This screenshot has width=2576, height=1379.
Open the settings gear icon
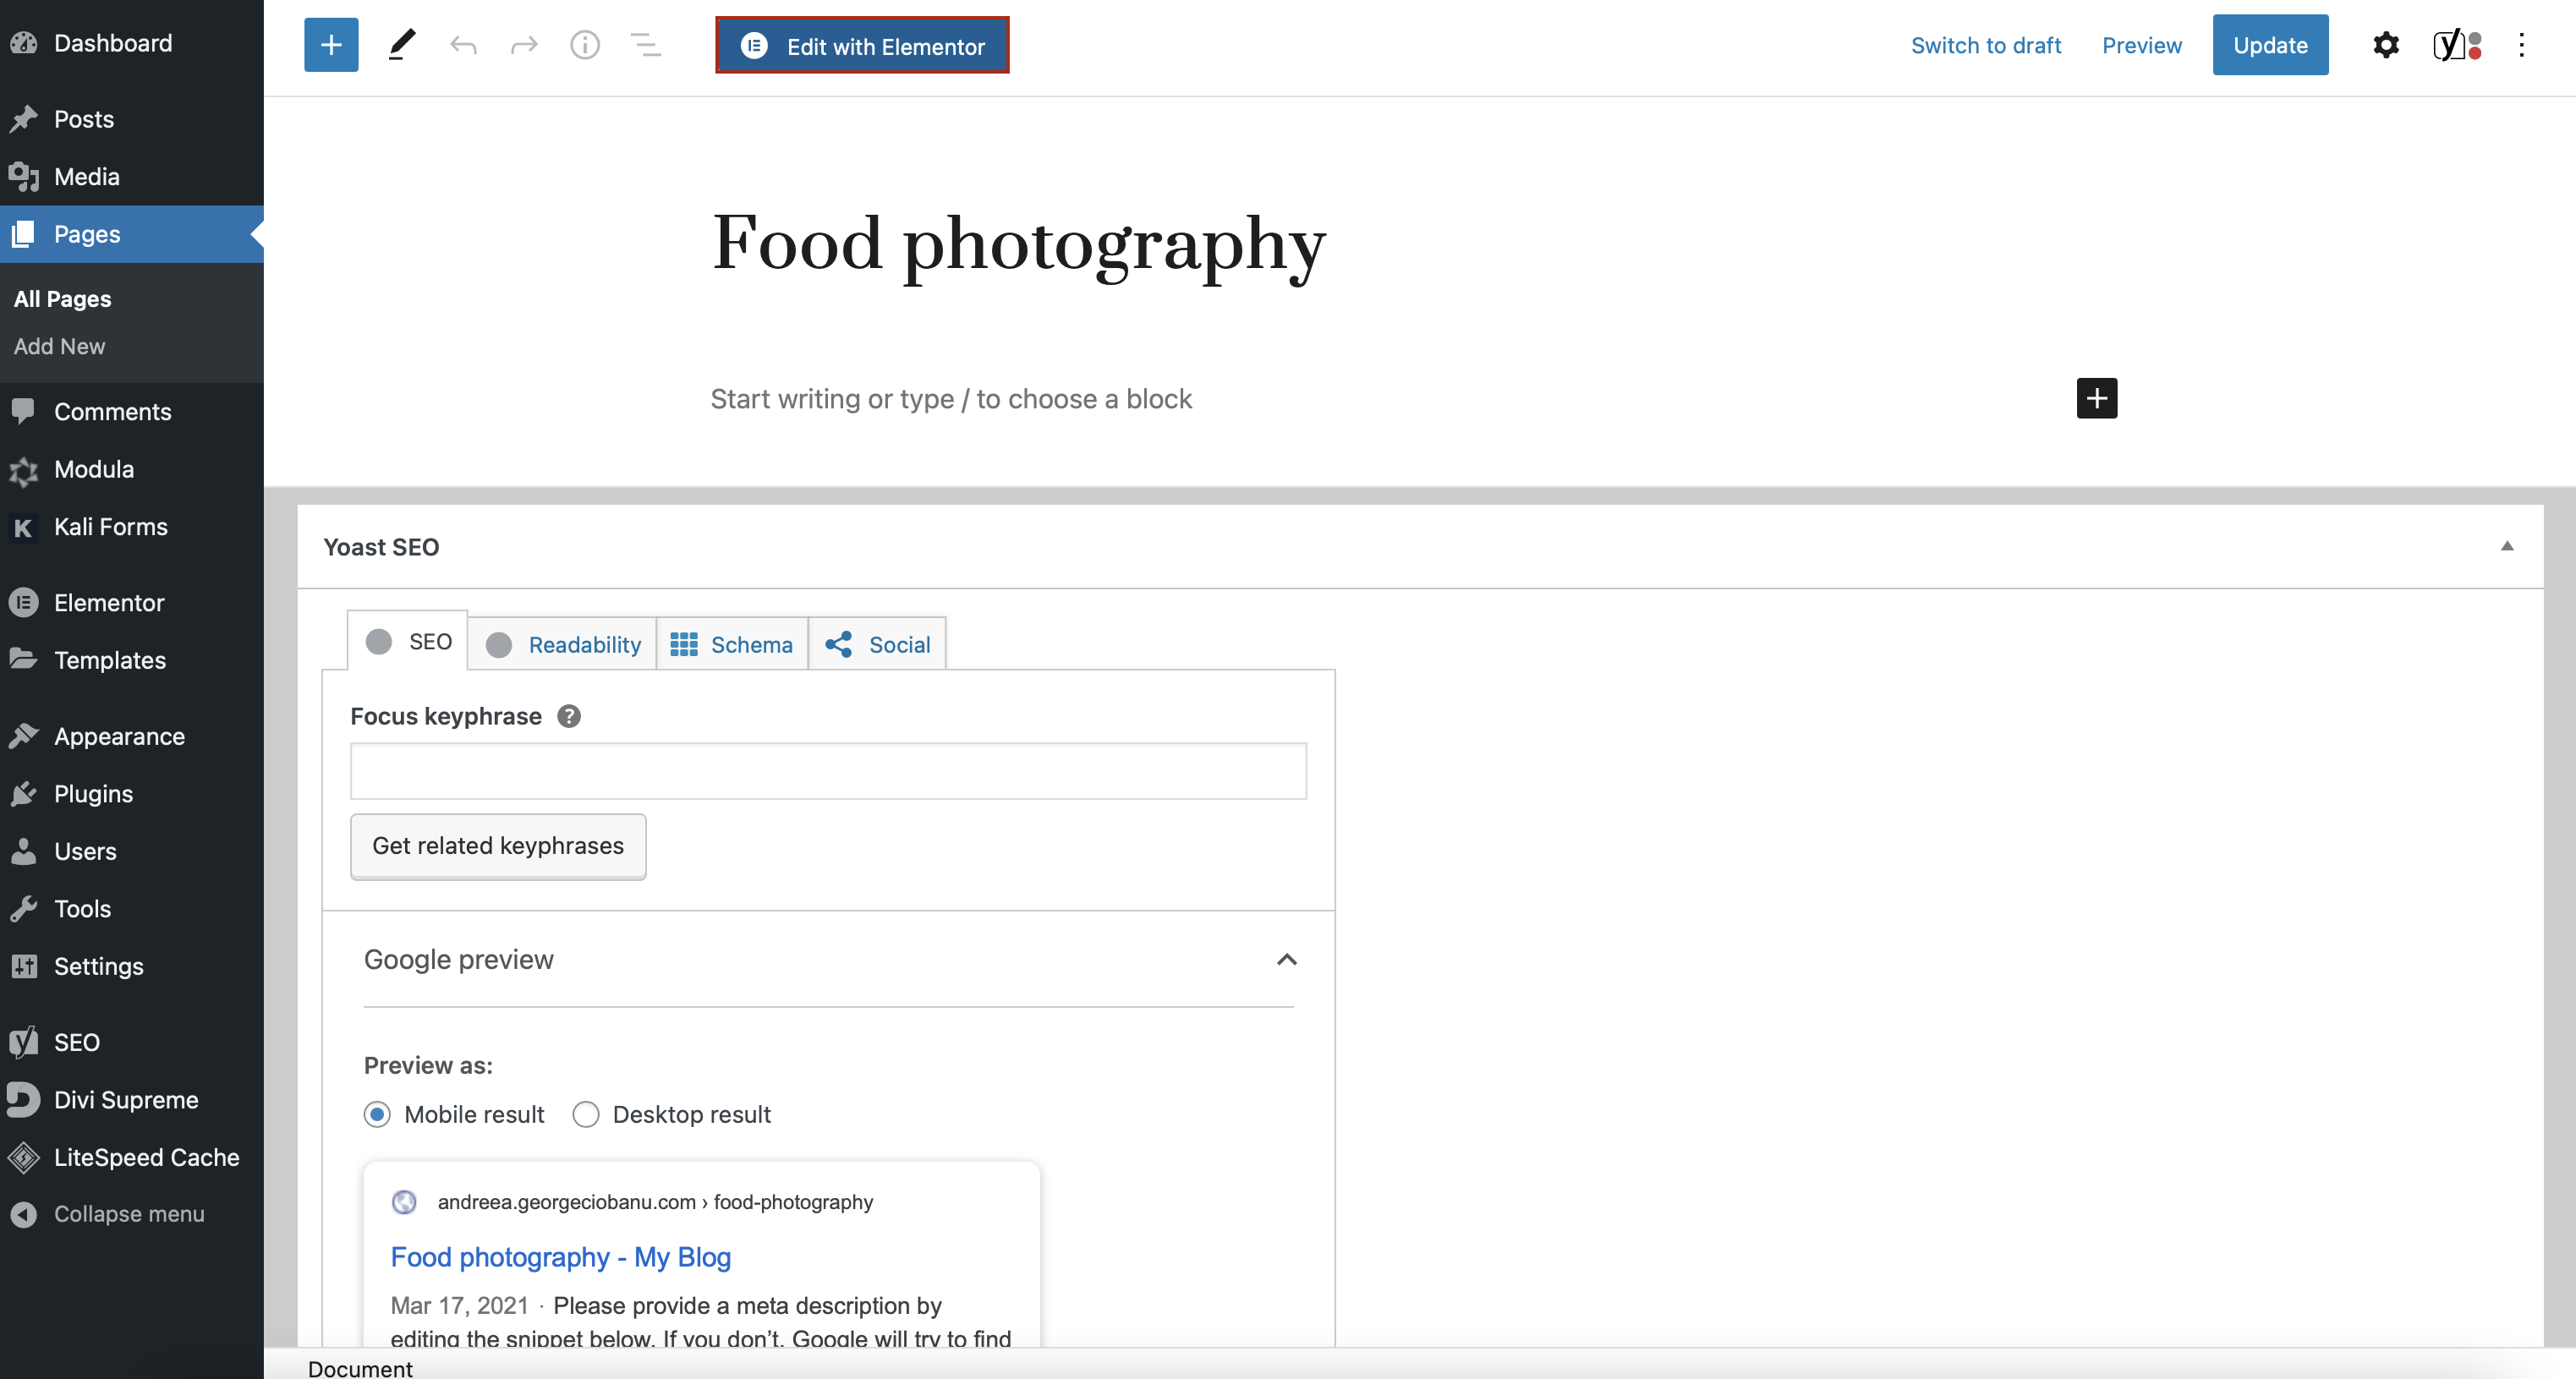pos(2386,45)
